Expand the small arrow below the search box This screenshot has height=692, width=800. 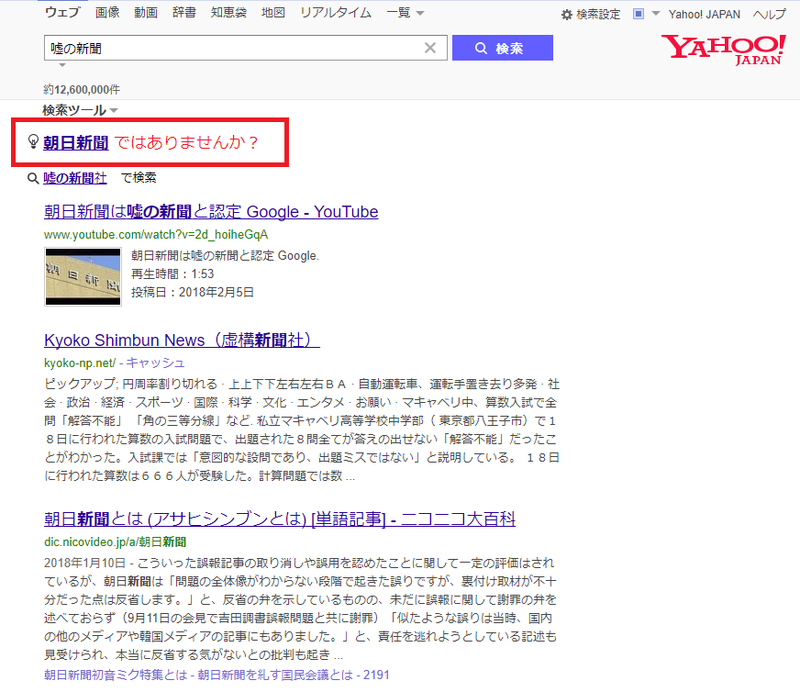tap(62, 65)
